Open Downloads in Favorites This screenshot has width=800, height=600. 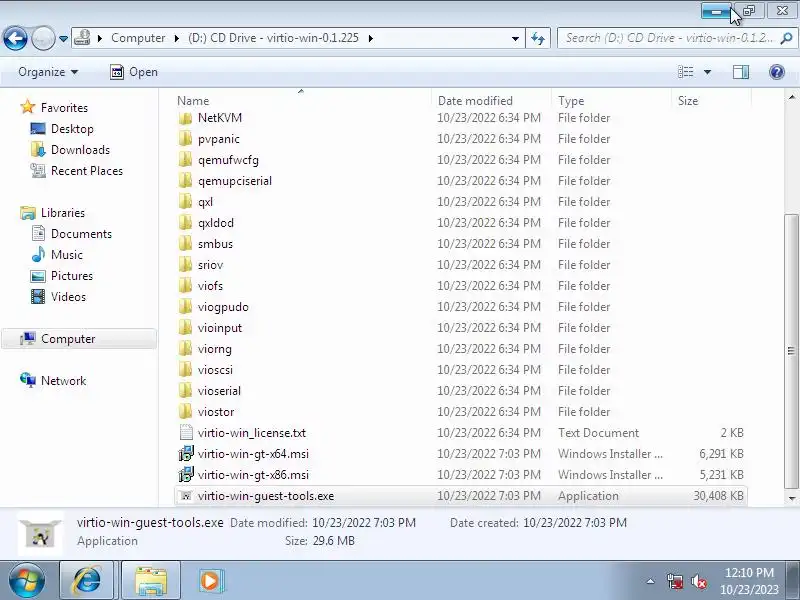point(80,149)
